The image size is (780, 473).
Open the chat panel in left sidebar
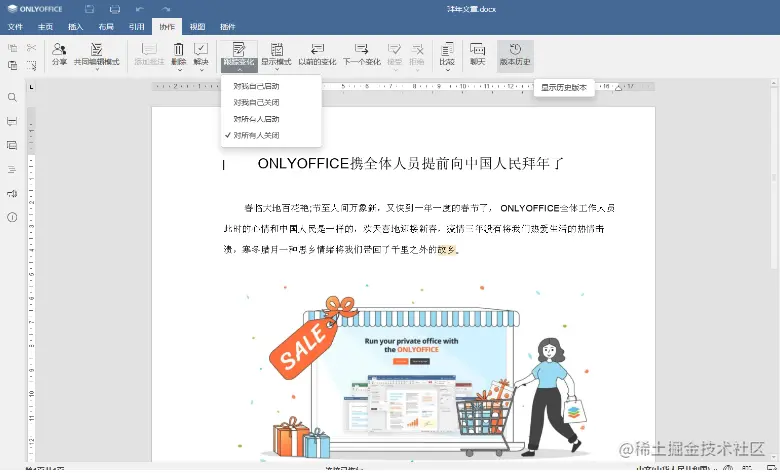12,145
